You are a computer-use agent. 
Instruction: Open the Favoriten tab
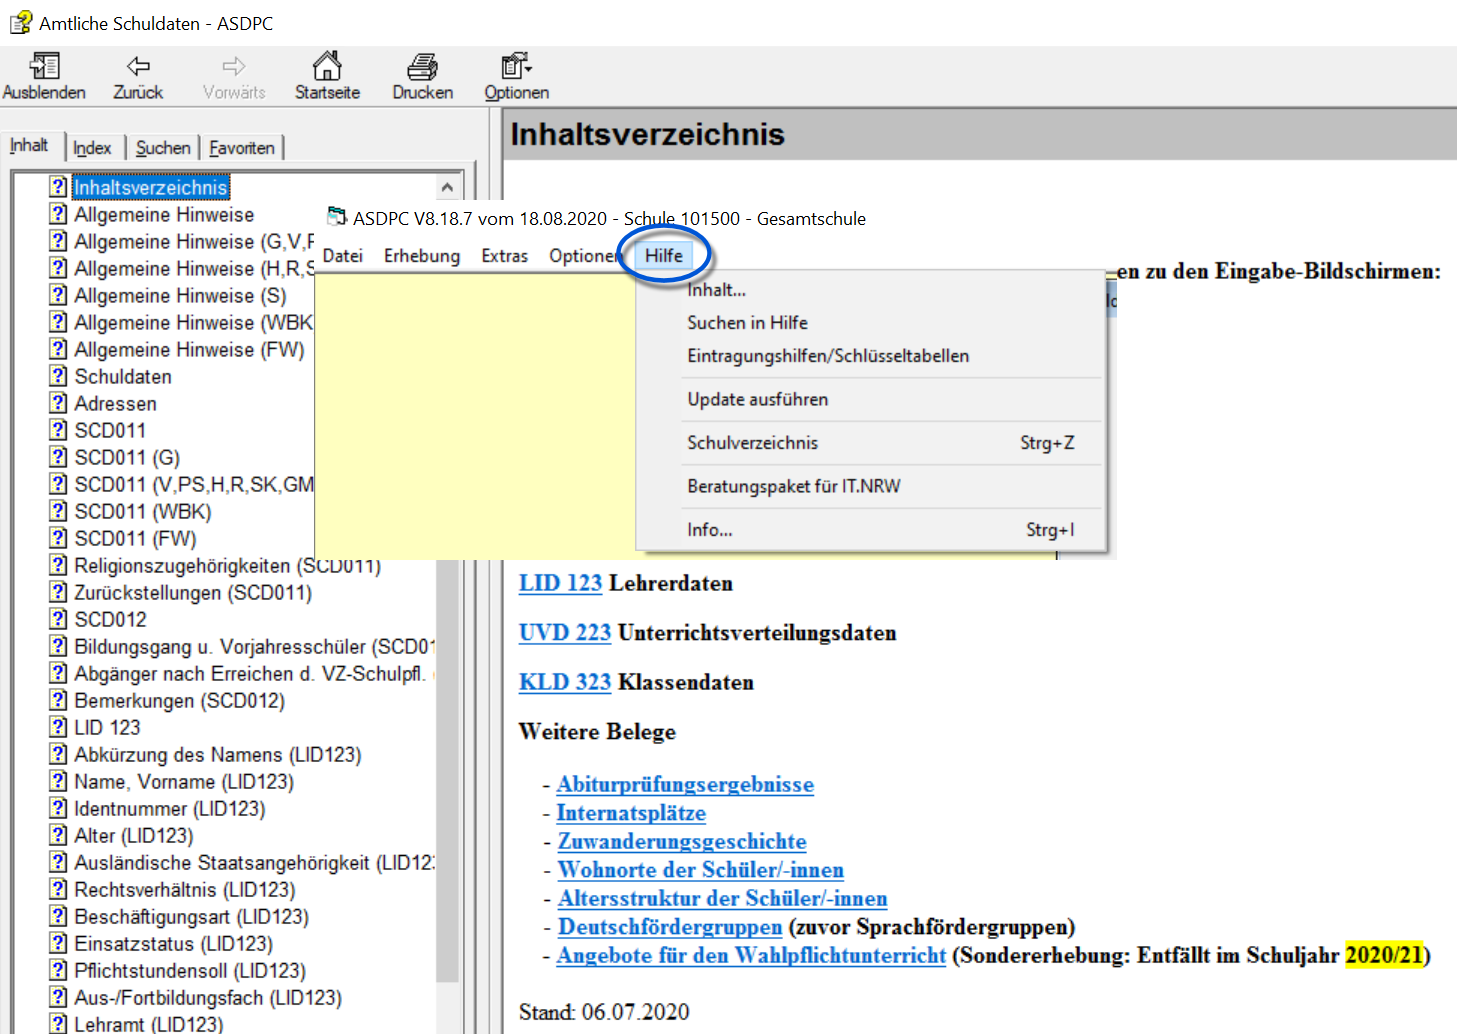click(x=242, y=148)
